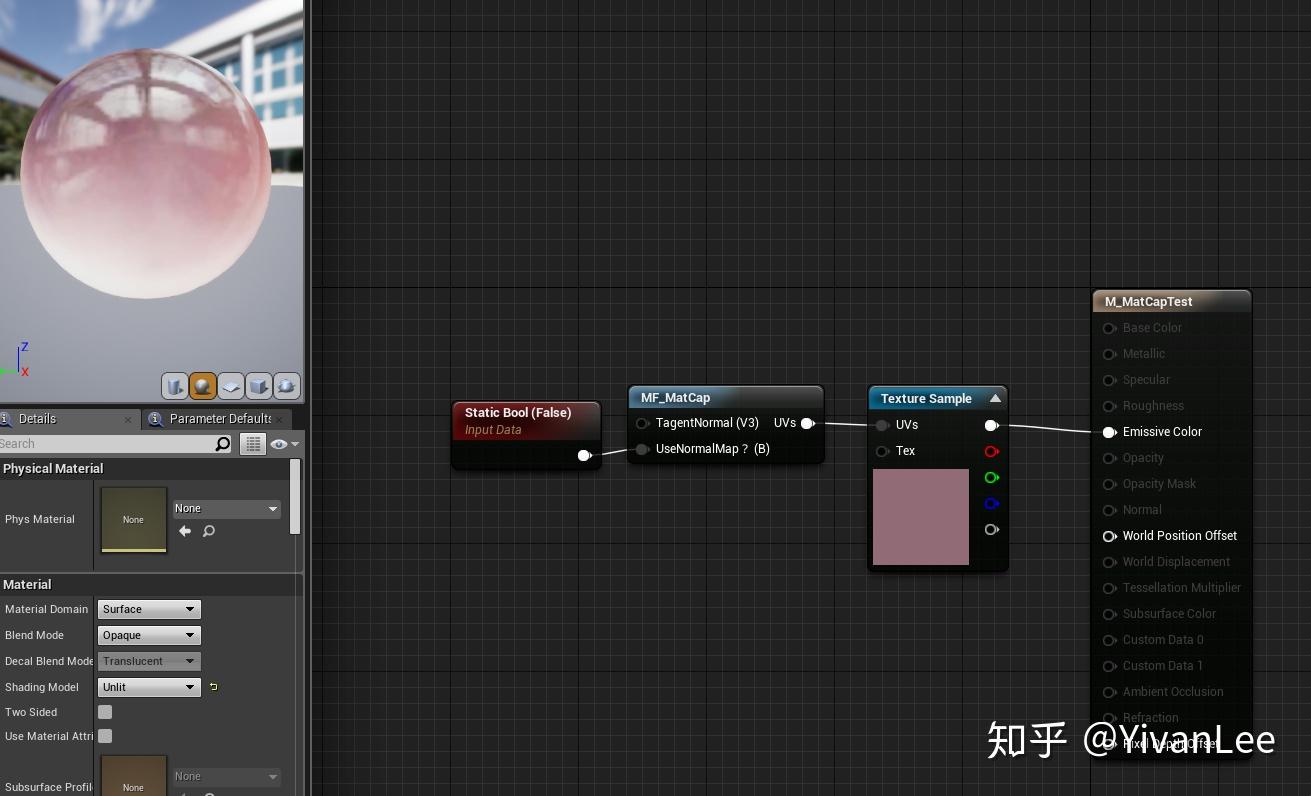This screenshot has height=796, width=1311.
Task: Collapse the Texture Sample node header
Action: tap(995, 398)
